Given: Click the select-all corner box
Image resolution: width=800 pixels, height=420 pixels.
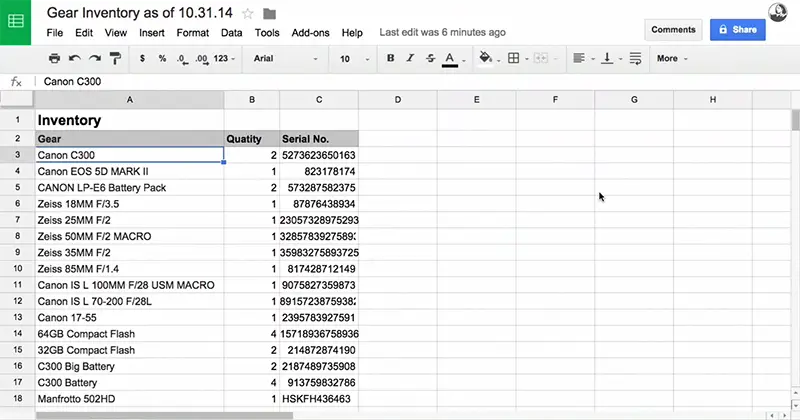Looking at the screenshot, I should click(x=17, y=100).
